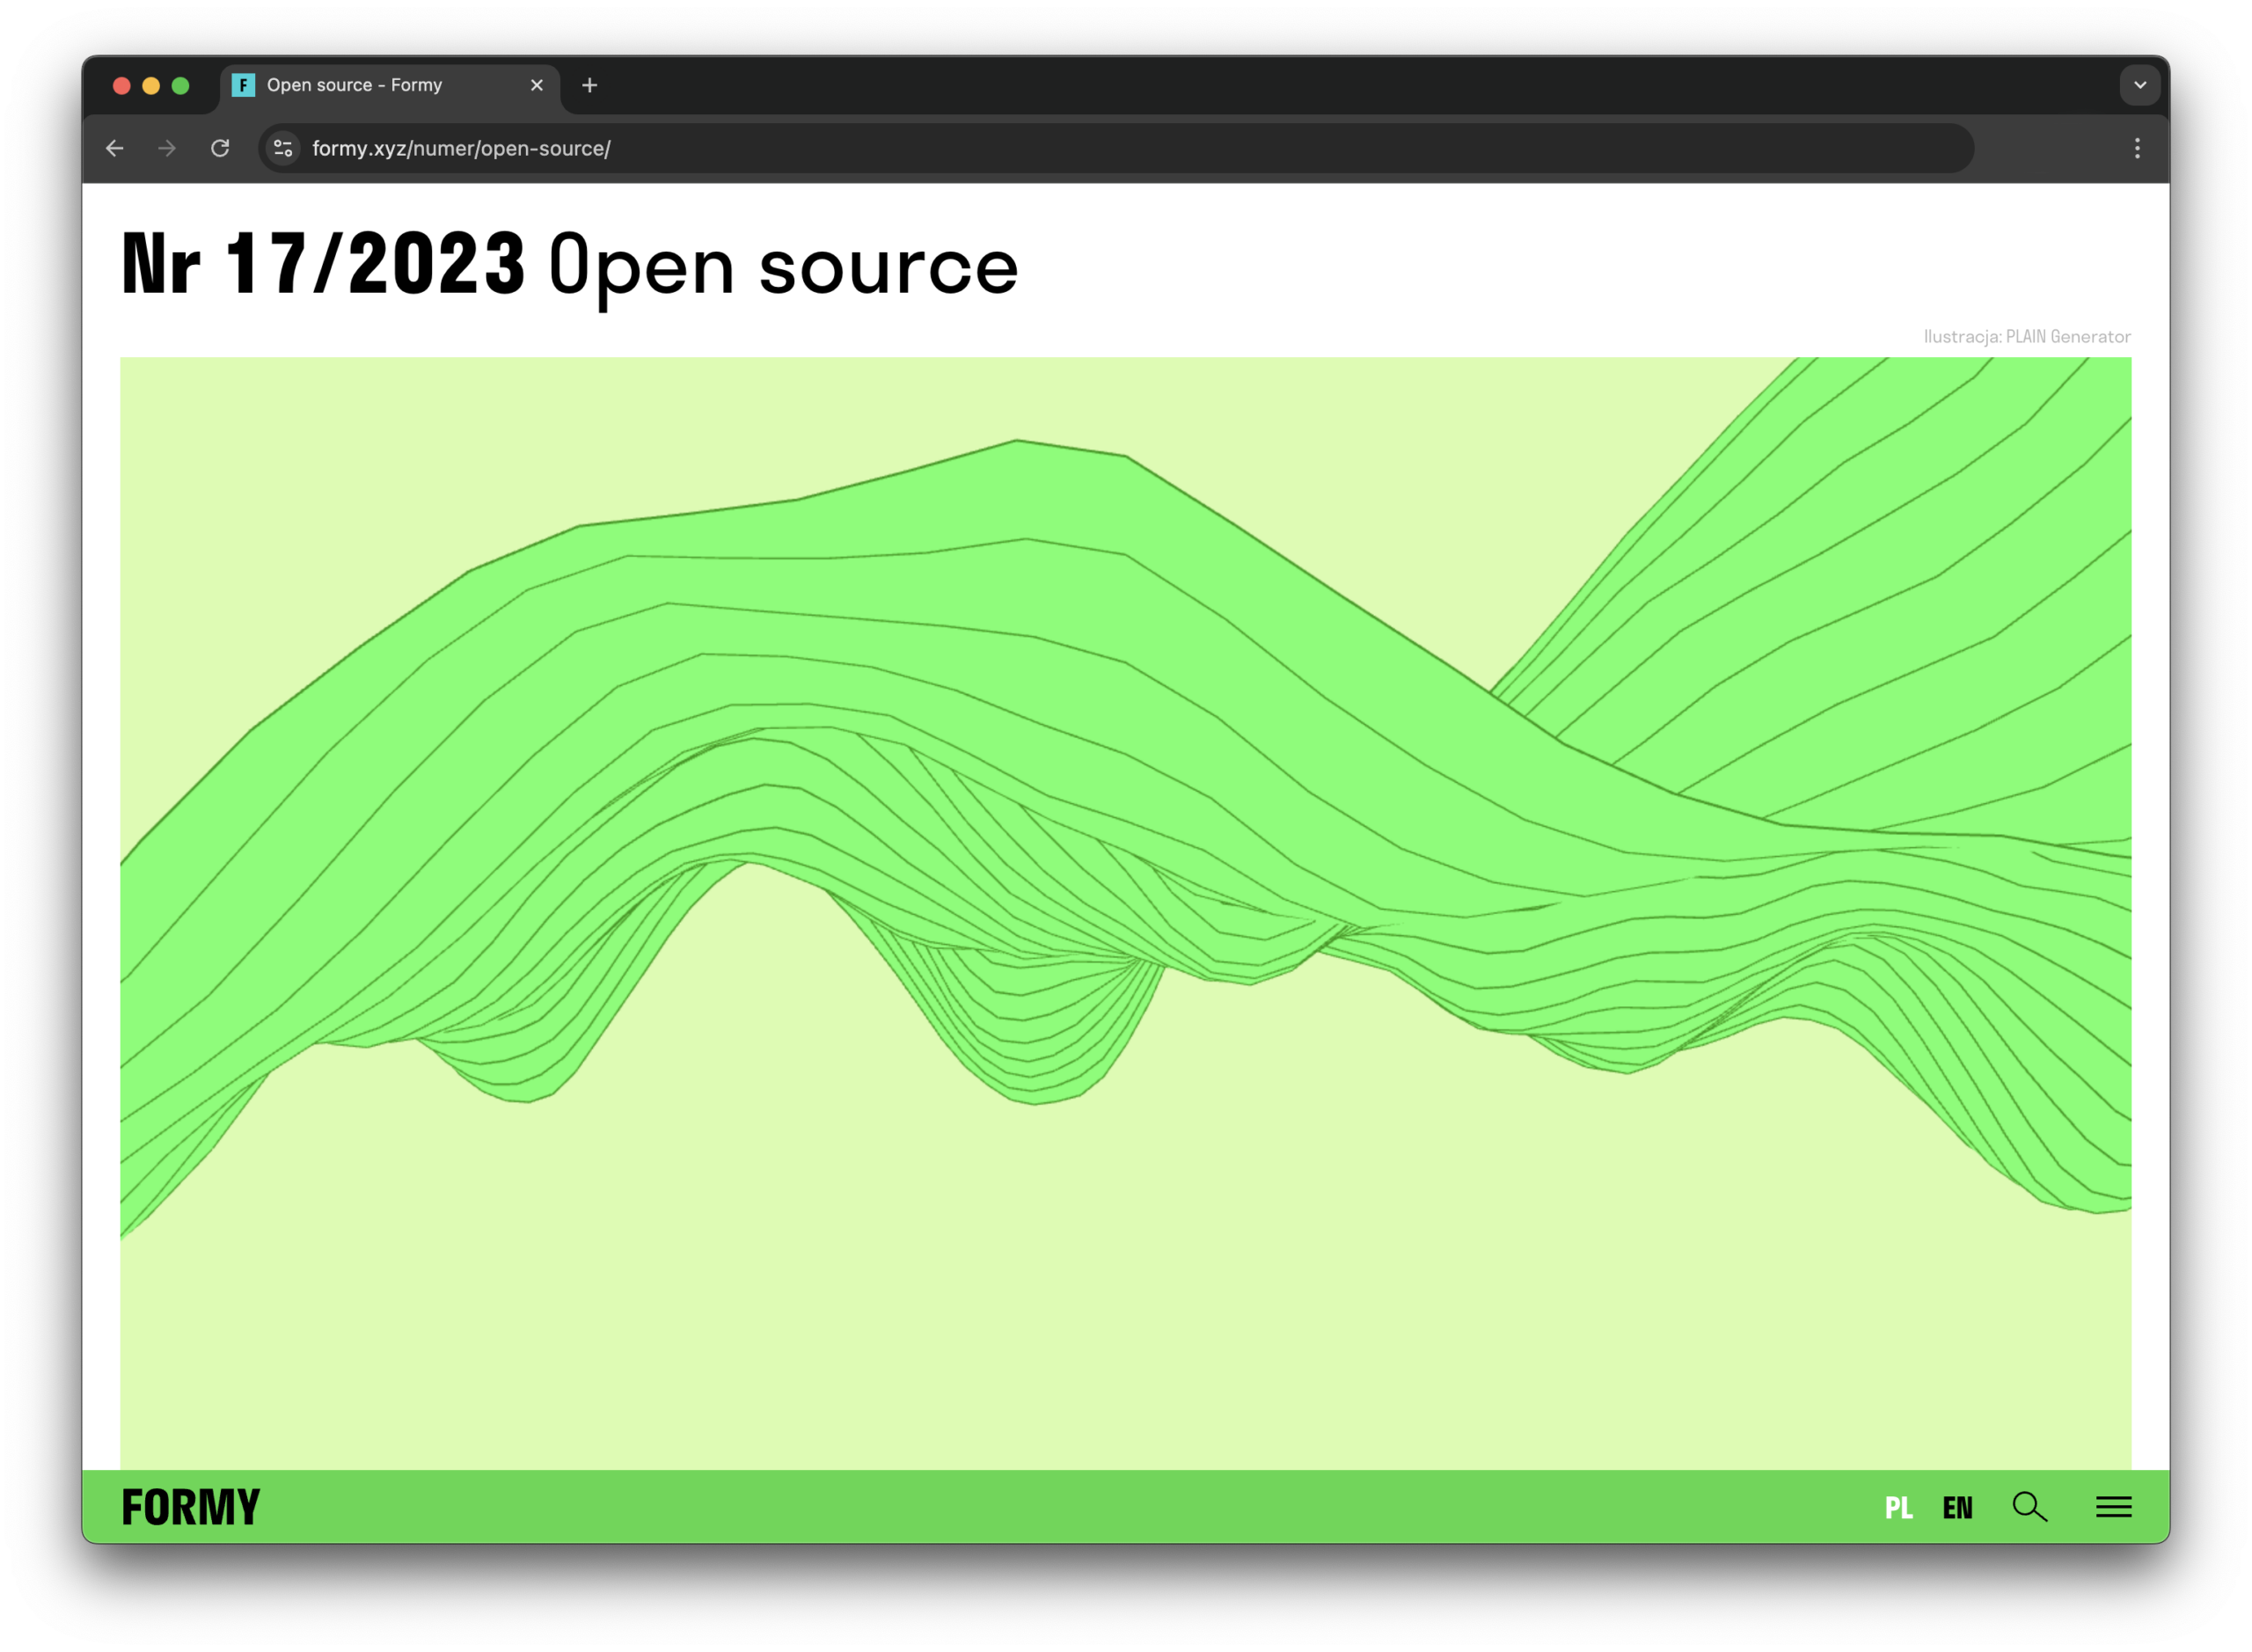The width and height of the screenshot is (2252, 1652).
Task: Switch language to PL
Action: pyautogui.click(x=1898, y=1507)
